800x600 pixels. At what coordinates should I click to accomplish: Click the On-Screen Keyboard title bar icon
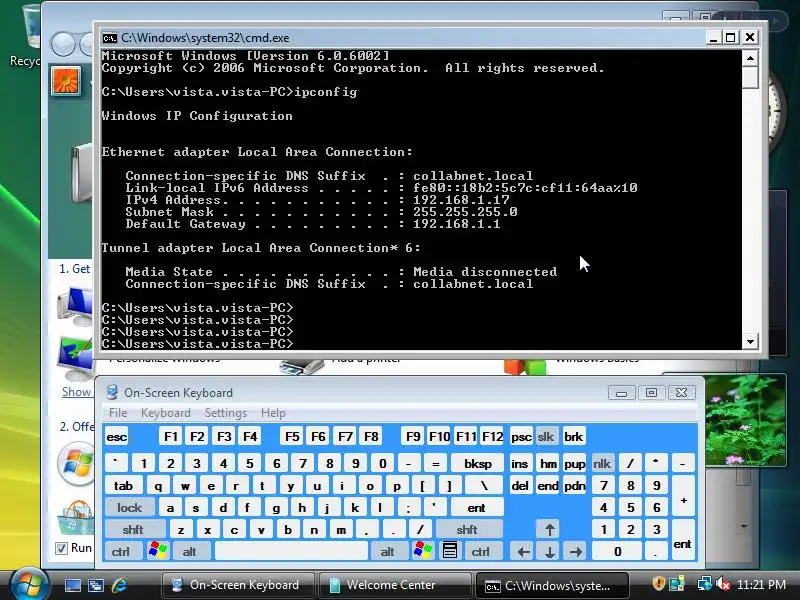click(111, 392)
